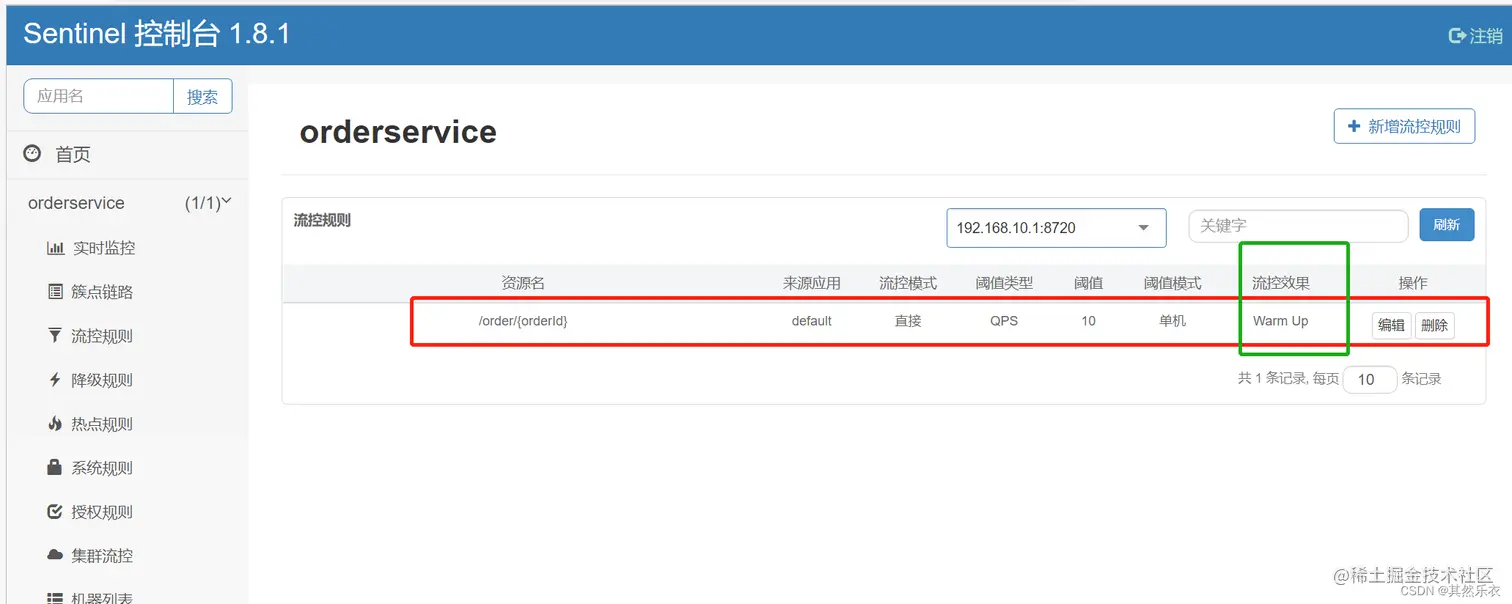The height and width of the screenshot is (604, 1512).
Task: Focus the 应用名 search field
Action: (98, 96)
